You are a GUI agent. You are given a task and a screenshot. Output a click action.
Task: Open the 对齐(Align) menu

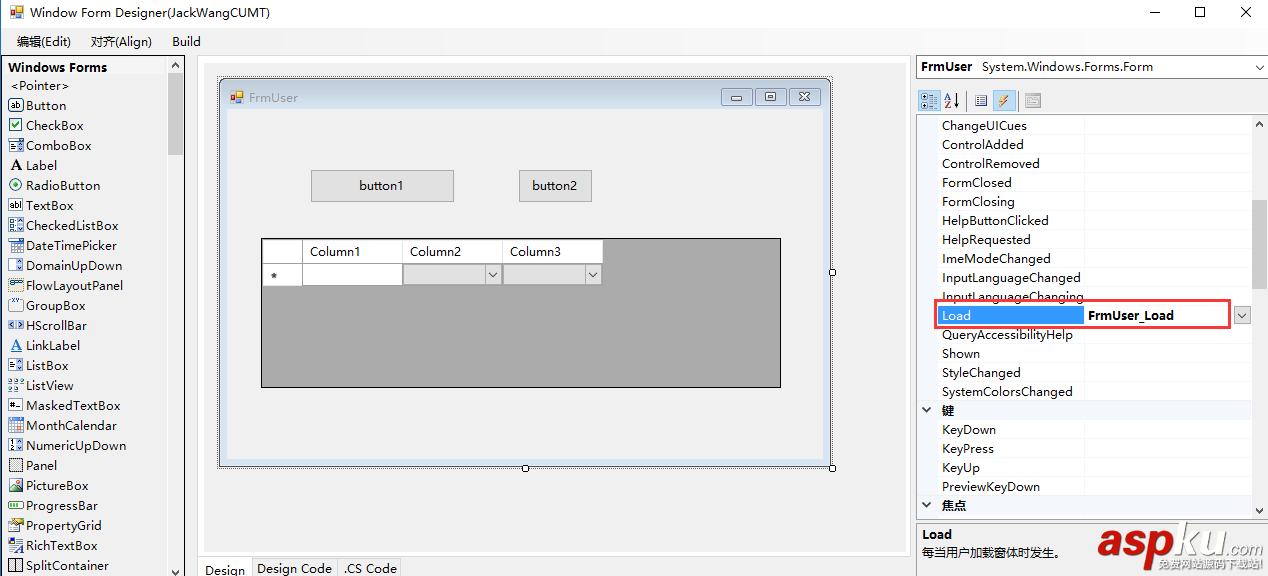point(121,41)
